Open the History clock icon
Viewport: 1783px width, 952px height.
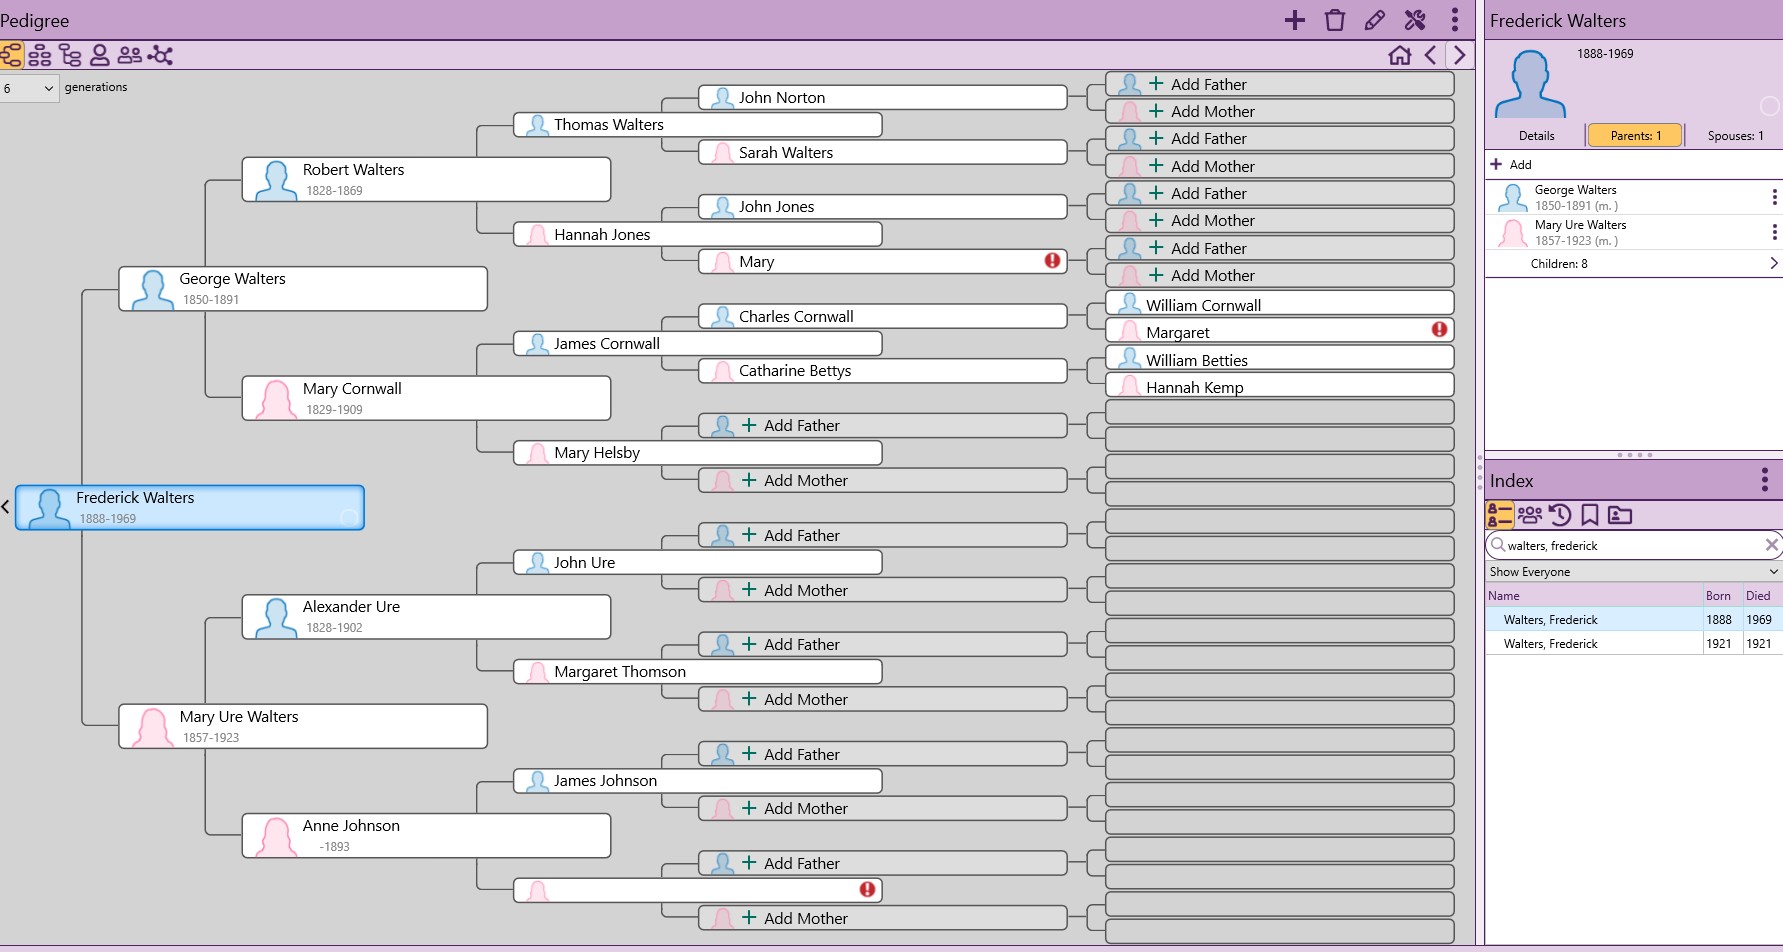click(1560, 515)
